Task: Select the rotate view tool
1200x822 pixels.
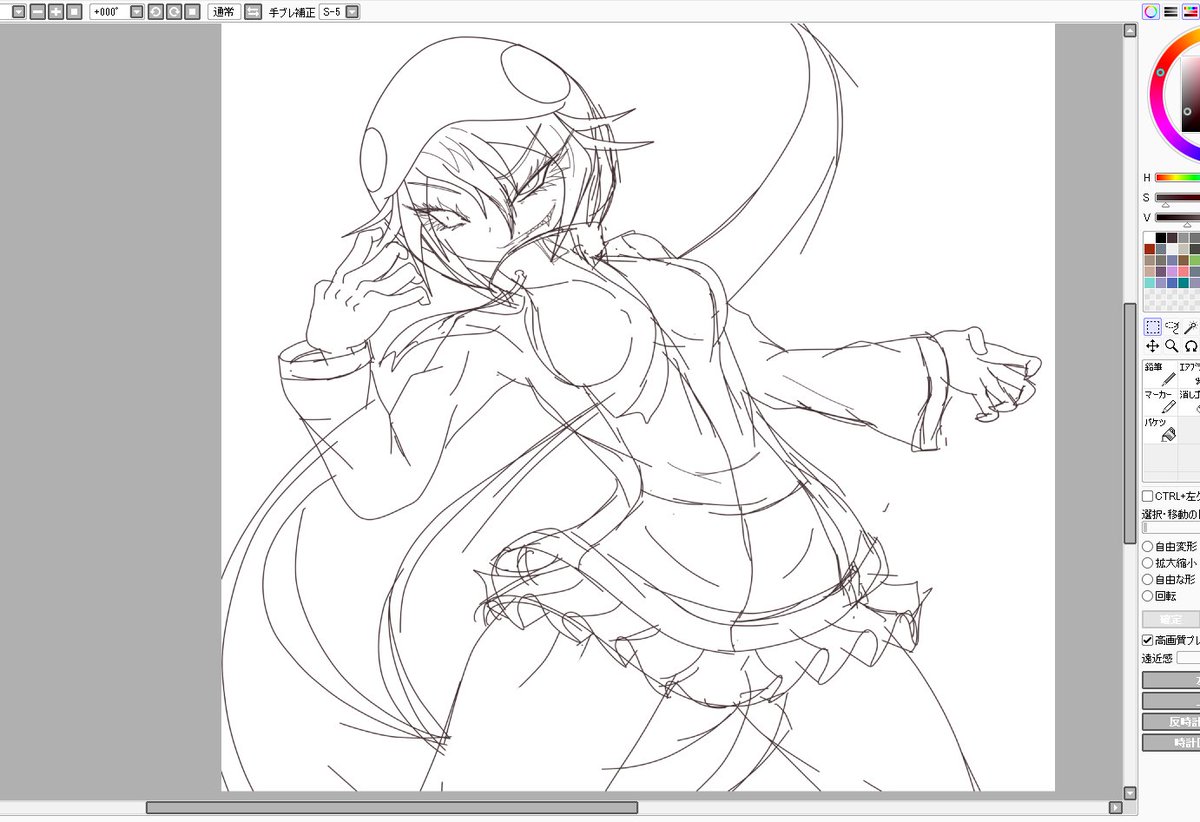Action: [1191, 346]
